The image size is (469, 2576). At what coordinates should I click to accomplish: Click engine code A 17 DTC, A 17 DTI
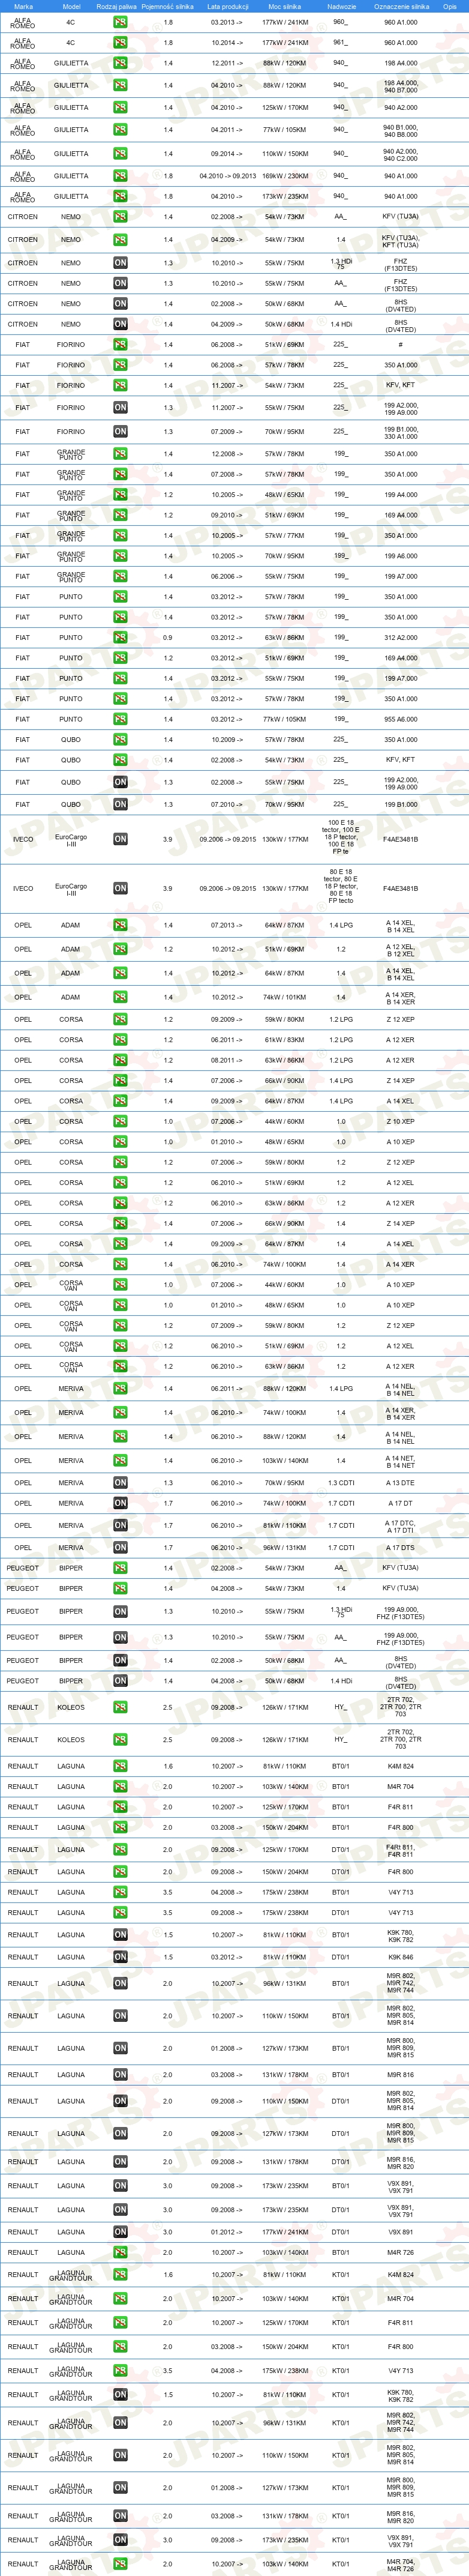[401, 1526]
